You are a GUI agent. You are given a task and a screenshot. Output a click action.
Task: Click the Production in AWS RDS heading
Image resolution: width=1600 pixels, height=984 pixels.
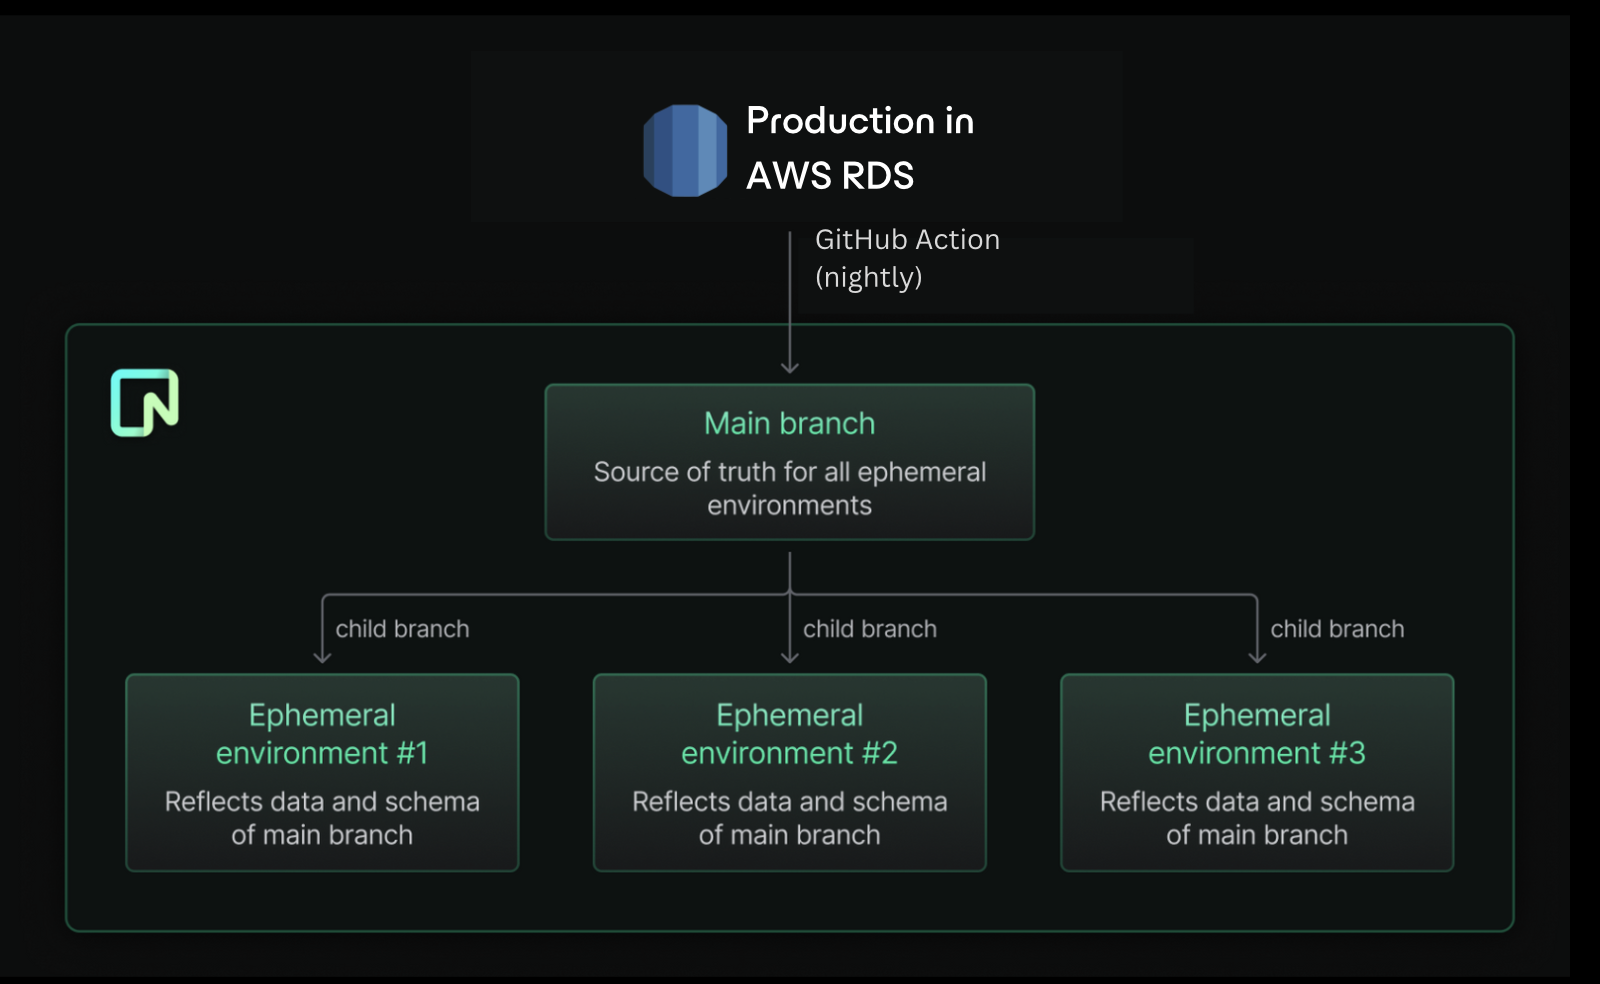860,148
